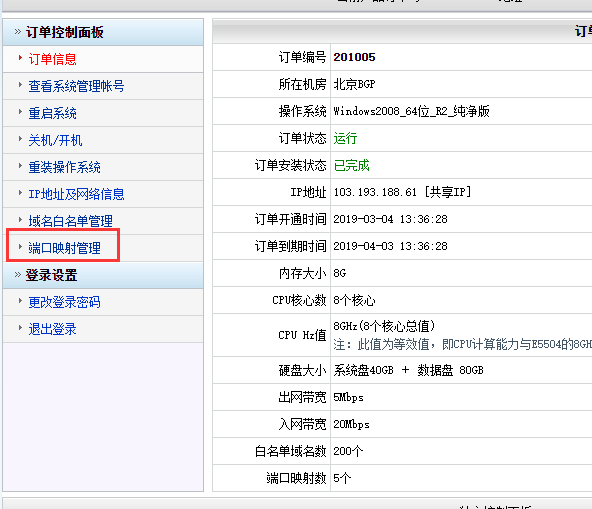Open 重装操作系统 option
The image size is (592, 509).
(65, 167)
